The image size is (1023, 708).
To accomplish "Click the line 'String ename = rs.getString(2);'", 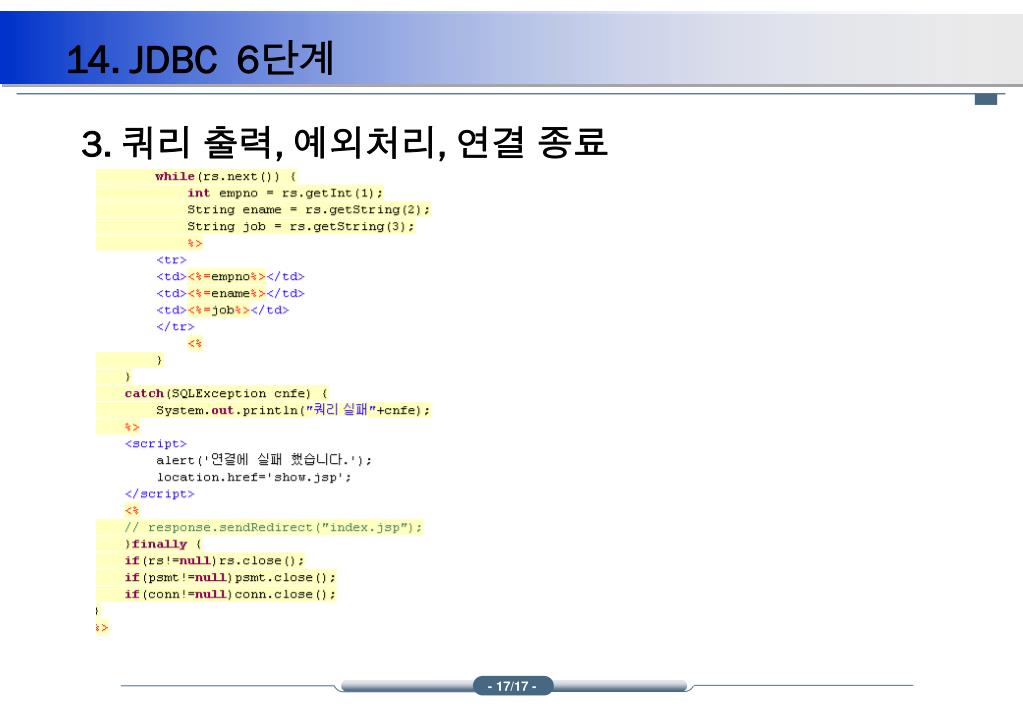I will [x=309, y=209].
